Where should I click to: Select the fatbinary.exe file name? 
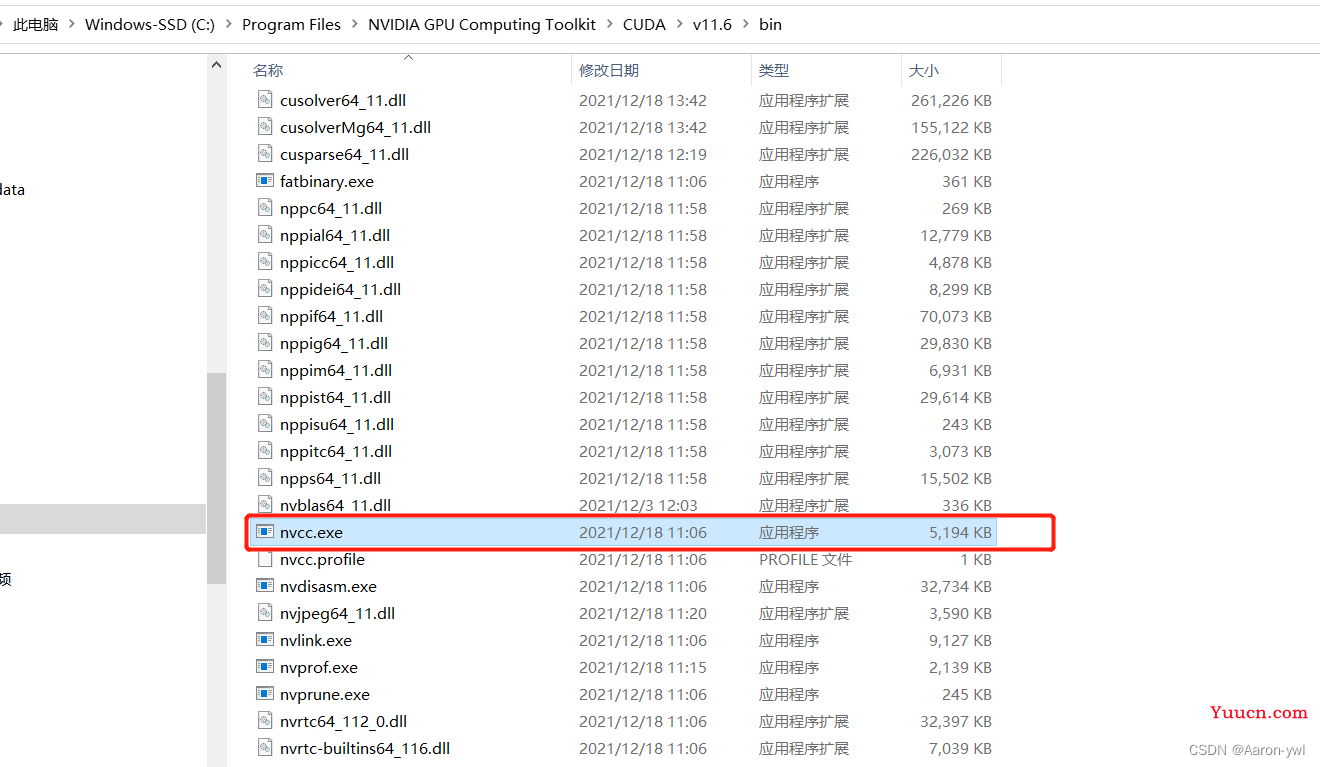pos(327,181)
